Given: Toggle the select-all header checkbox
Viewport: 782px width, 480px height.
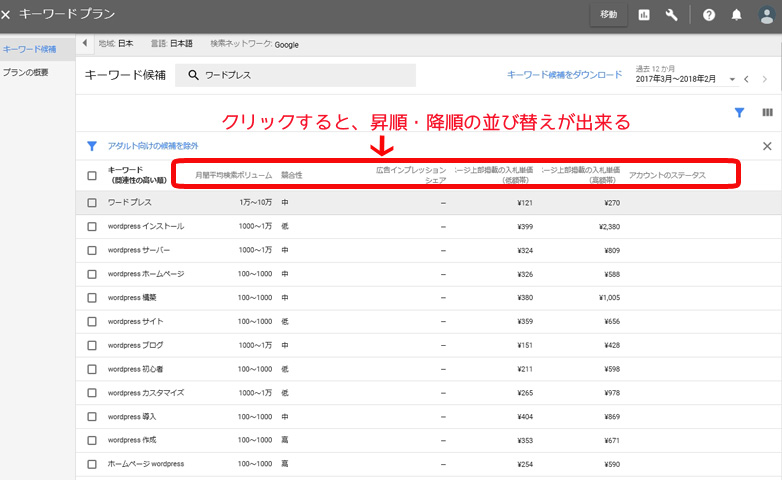Looking at the screenshot, I should (x=92, y=176).
